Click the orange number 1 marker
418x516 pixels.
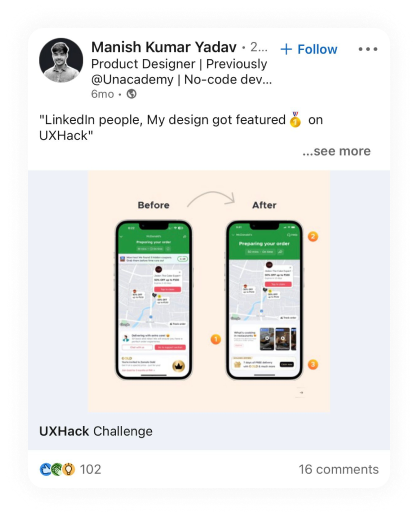tap(216, 339)
